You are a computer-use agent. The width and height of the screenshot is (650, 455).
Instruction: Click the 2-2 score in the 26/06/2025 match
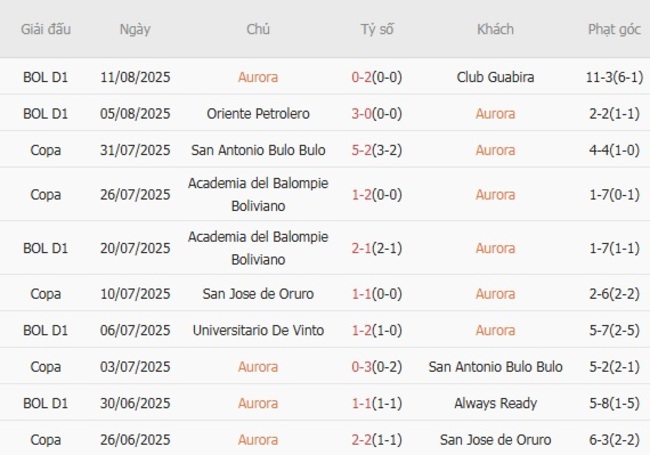click(363, 439)
